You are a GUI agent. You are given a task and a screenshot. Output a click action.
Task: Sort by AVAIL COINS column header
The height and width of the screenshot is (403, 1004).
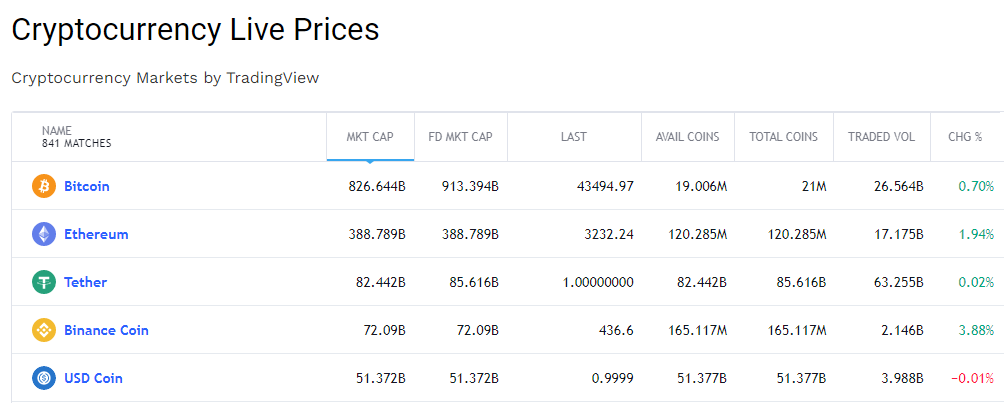click(688, 137)
